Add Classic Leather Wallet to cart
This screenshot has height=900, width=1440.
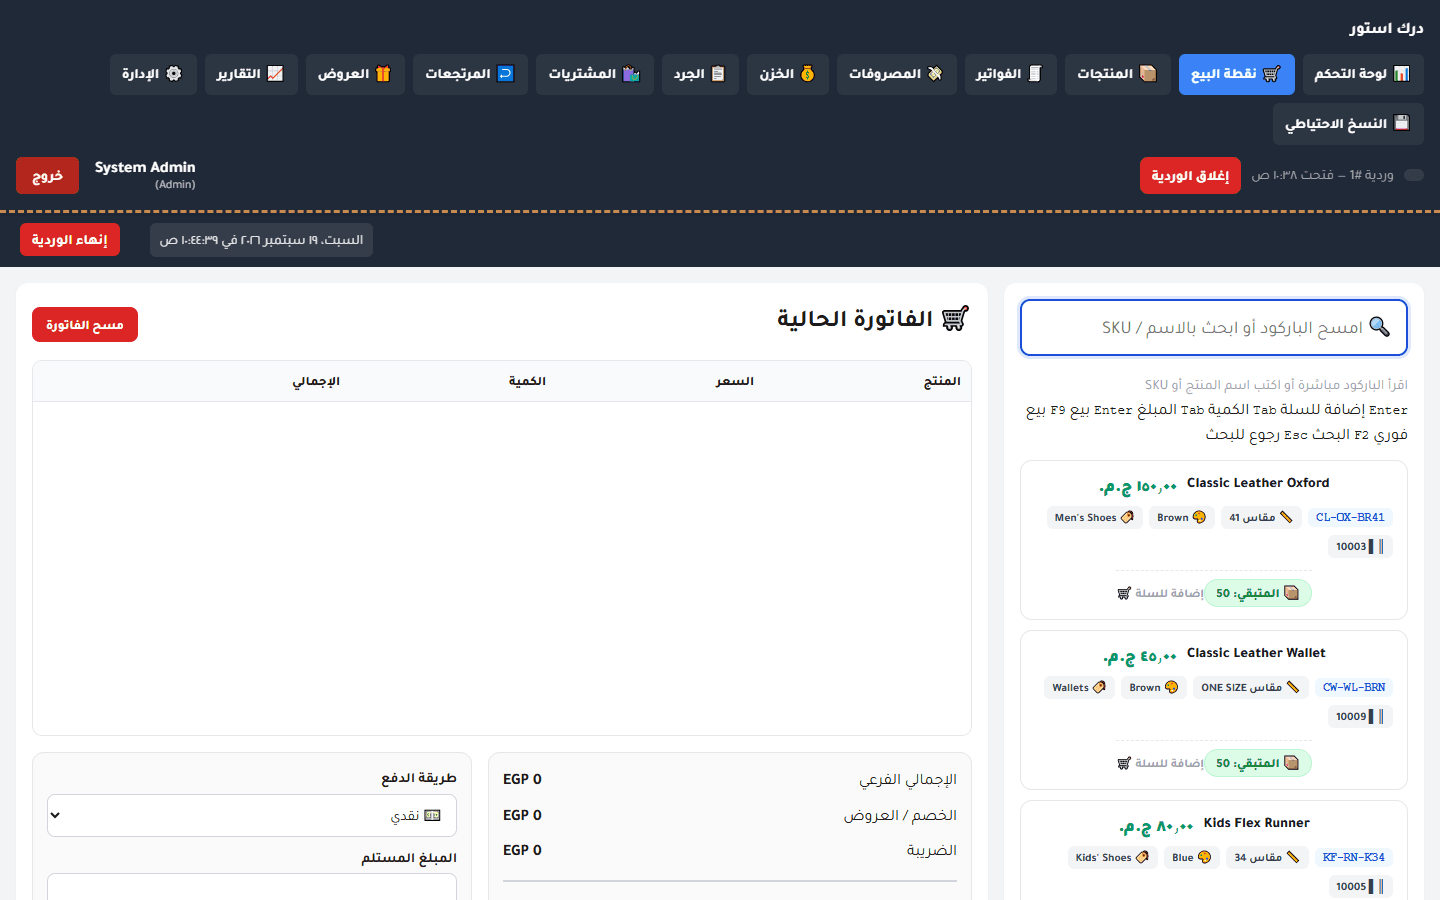1160,763
